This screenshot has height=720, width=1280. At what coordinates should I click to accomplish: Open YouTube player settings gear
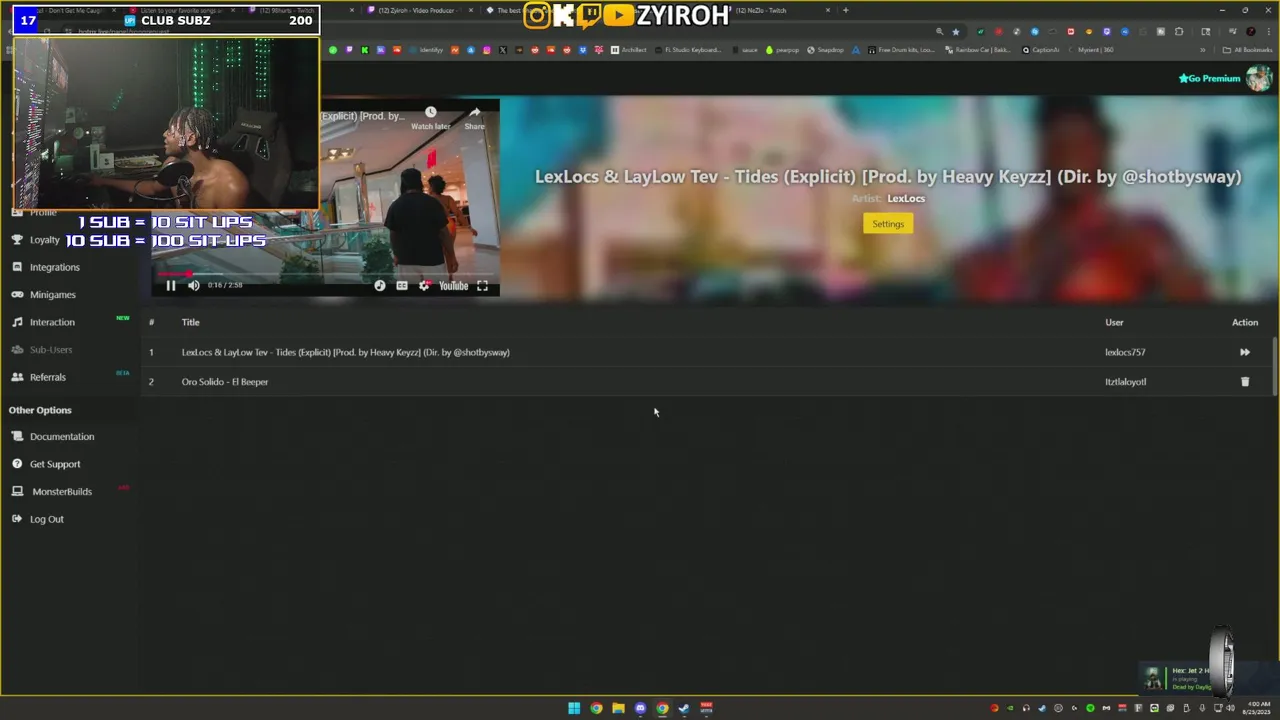[424, 286]
